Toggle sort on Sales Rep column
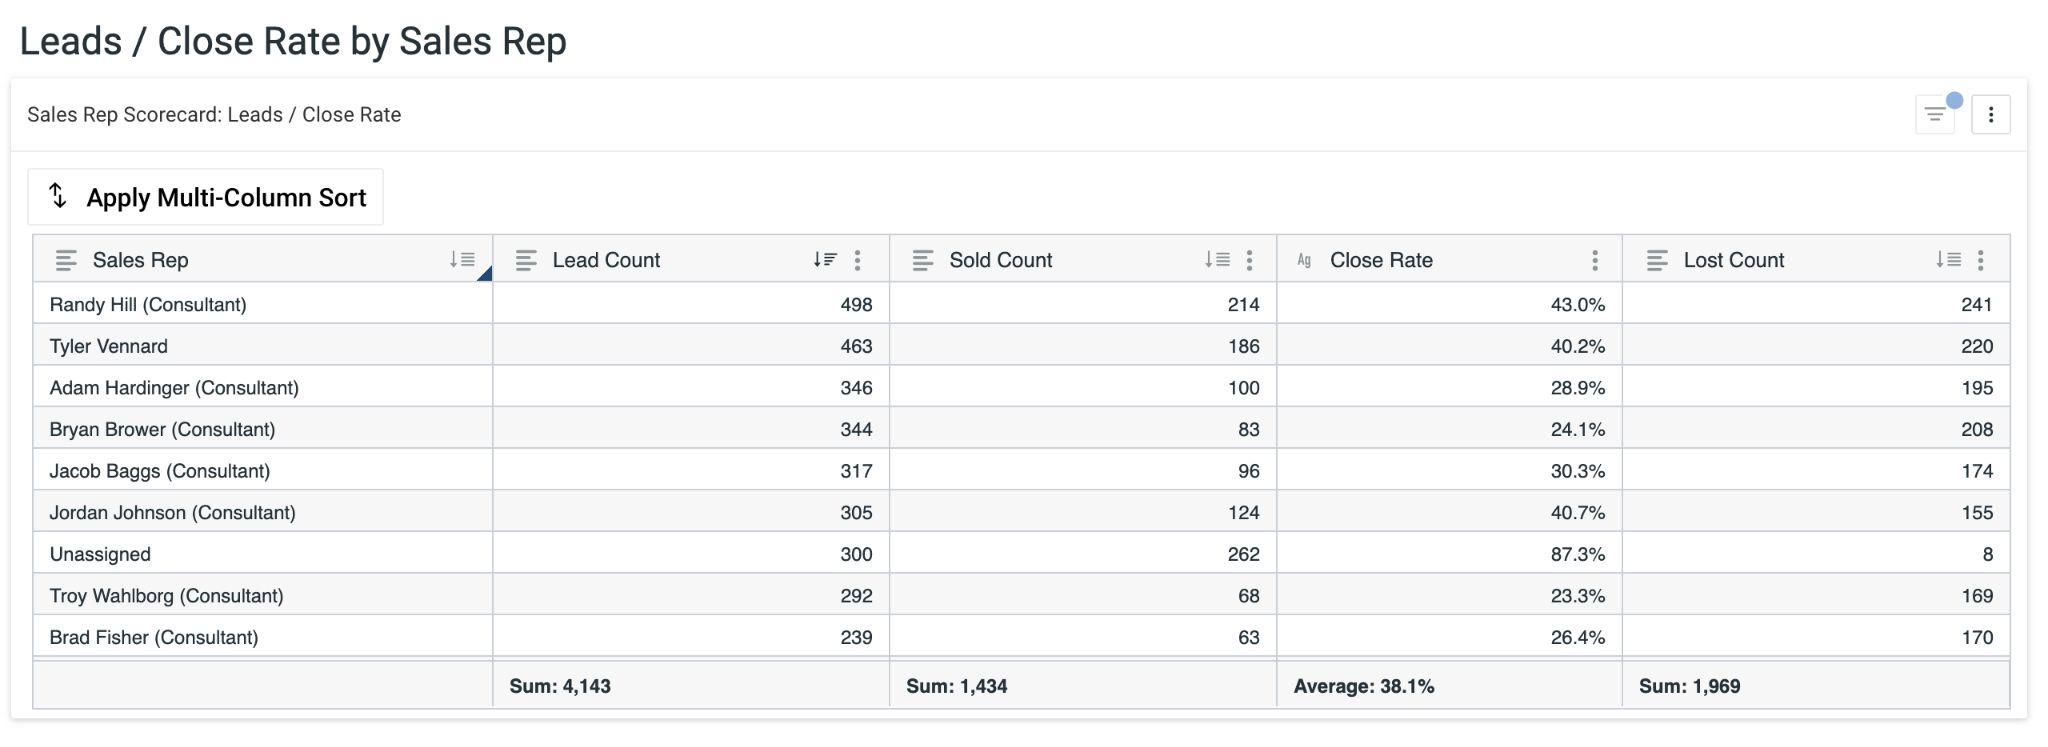Screen dimensions: 2048x747 pos(462,260)
